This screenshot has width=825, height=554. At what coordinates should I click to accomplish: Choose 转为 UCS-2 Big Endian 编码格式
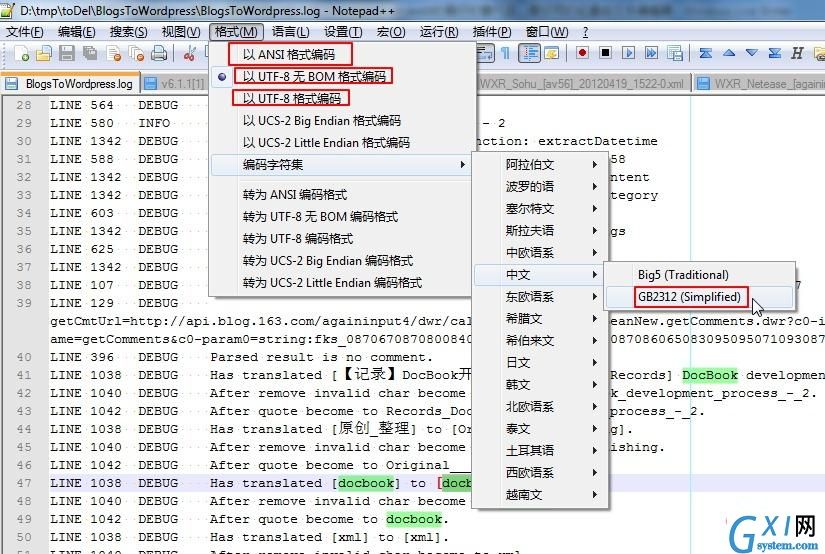pyautogui.click(x=341, y=261)
